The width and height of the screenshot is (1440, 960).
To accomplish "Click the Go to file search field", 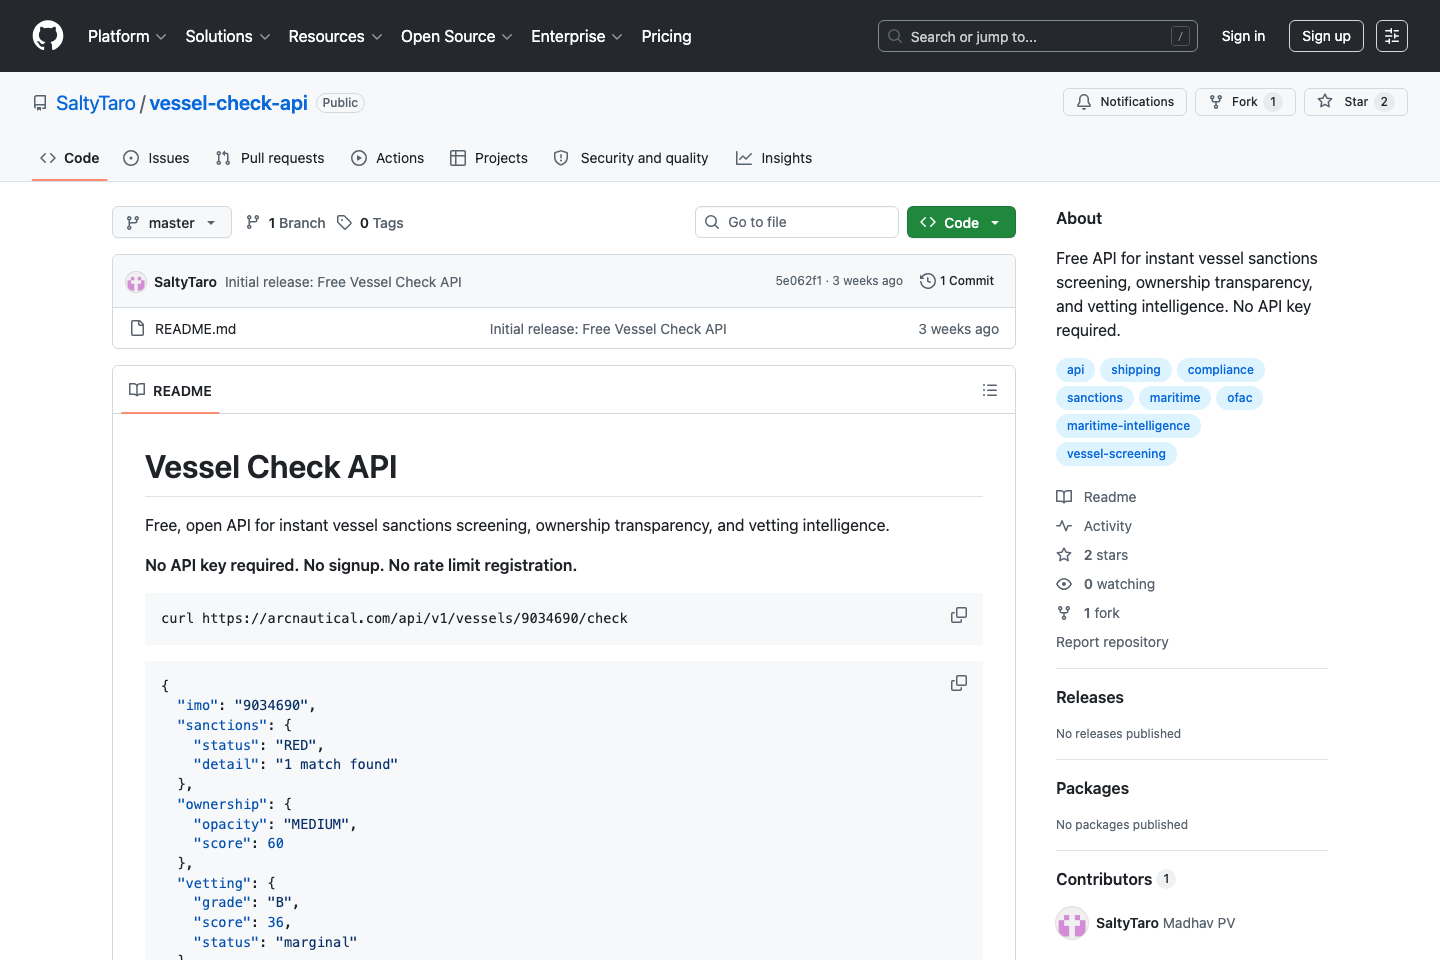I will click(x=797, y=222).
